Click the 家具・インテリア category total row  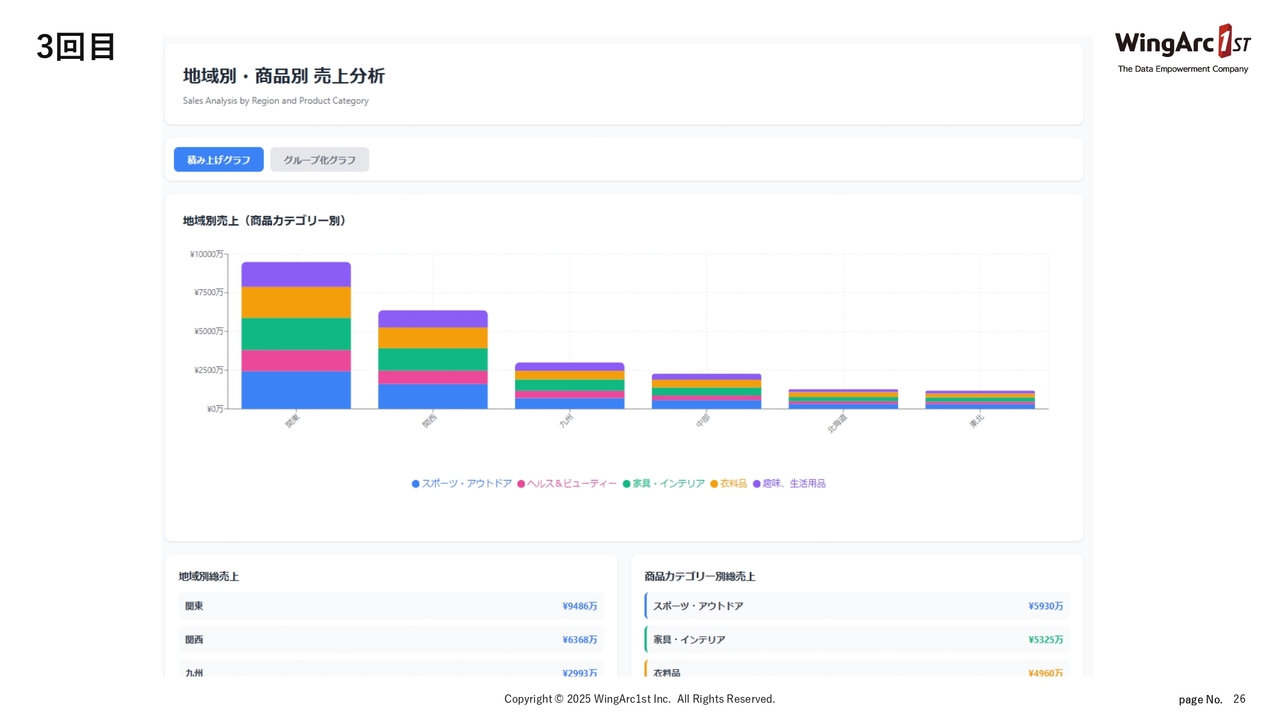(x=857, y=640)
